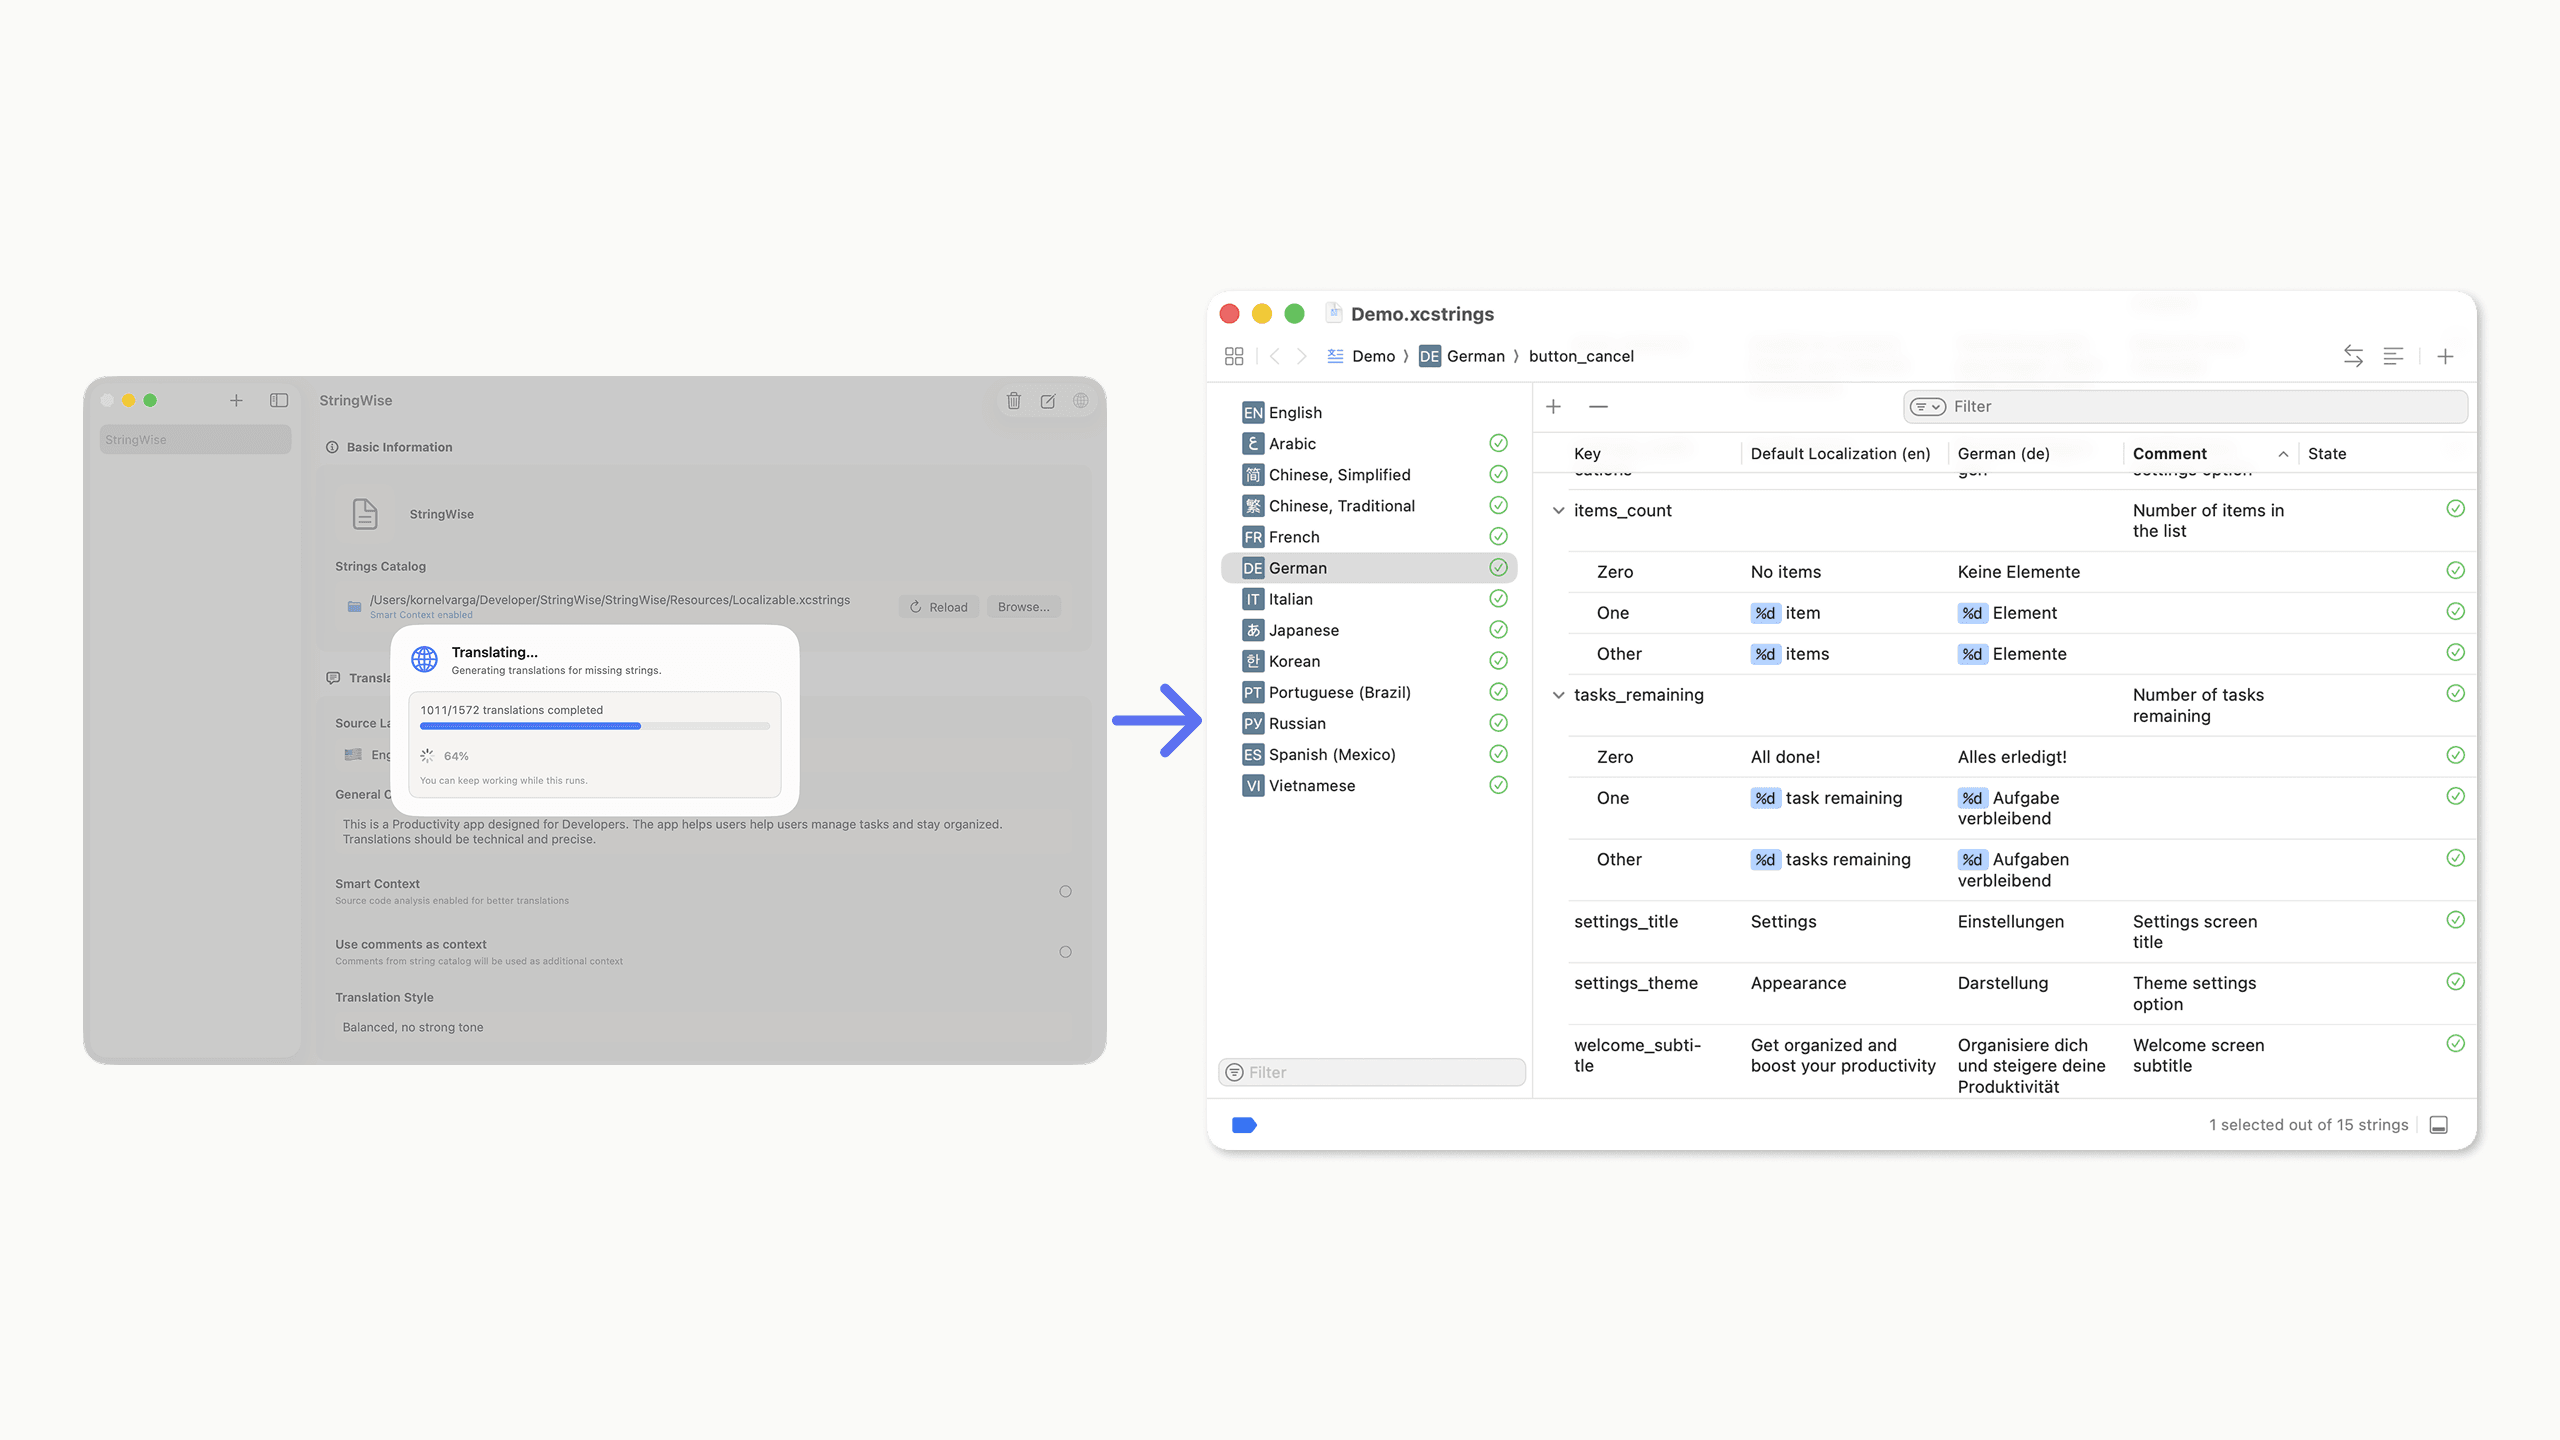Click the blue tag icon in the status bar
Screen dimensions: 2560x1440
[x=1244, y=1125]
